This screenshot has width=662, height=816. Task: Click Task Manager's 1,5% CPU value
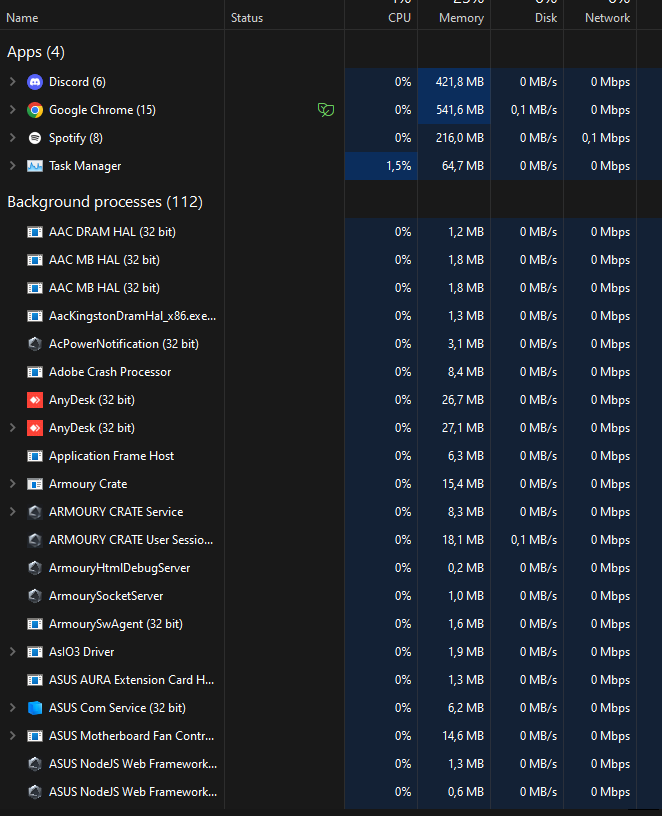[399, 166]
